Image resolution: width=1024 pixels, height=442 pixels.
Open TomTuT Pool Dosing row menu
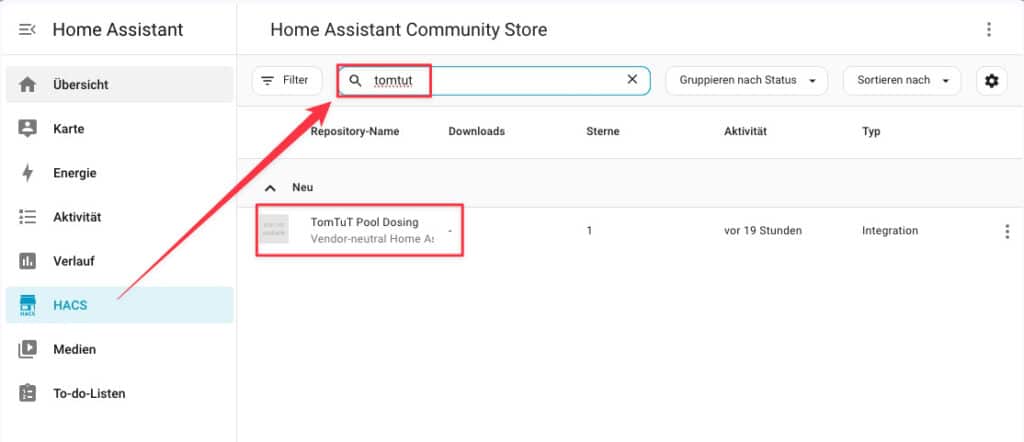1006,231
